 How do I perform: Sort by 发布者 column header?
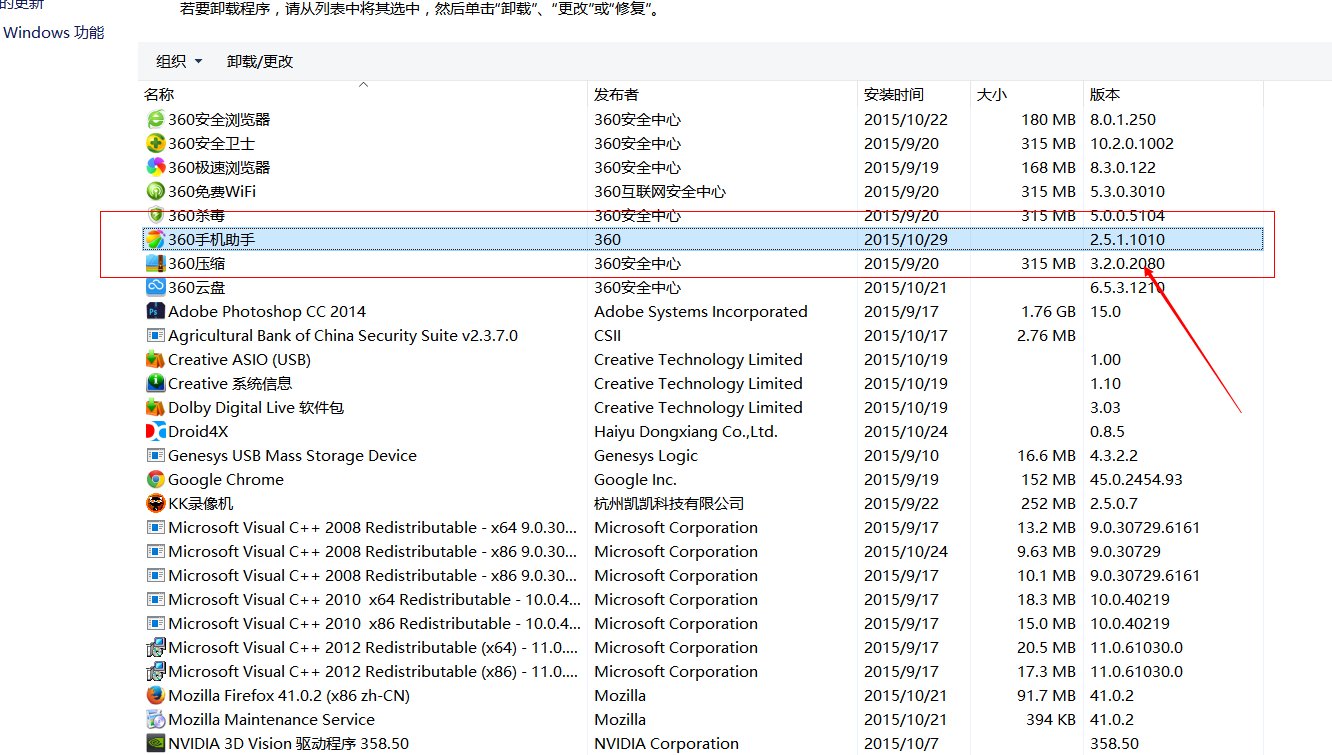pyautogui.click(x=616, y=95)
